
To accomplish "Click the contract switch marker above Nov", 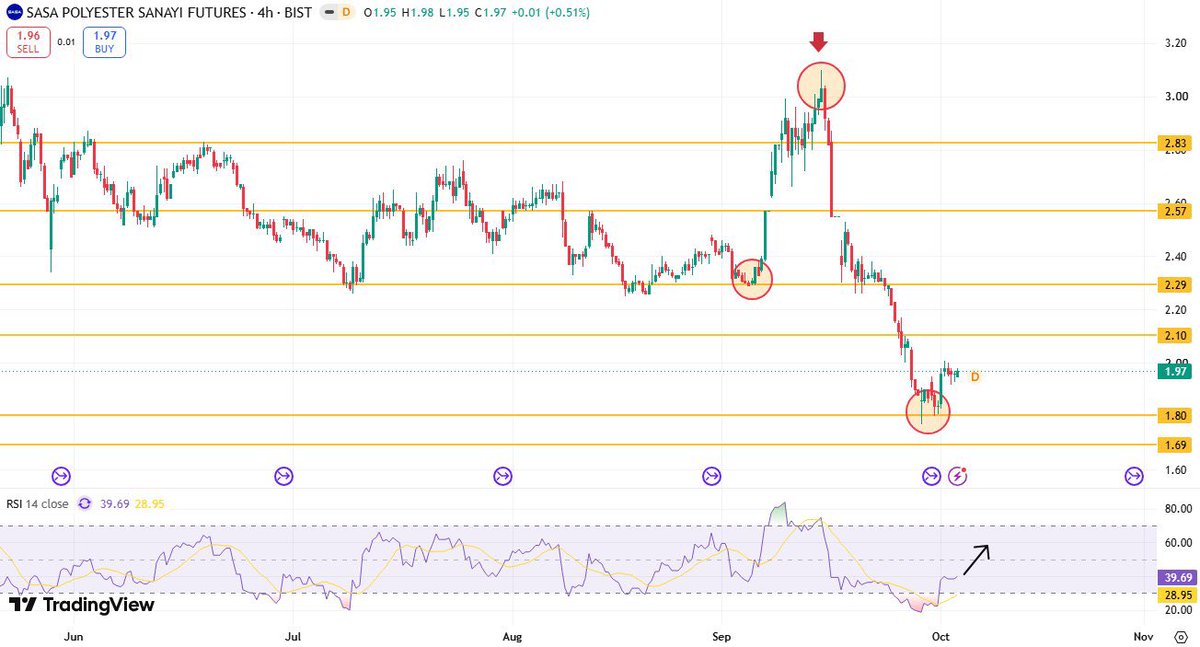I will 1133,476.
